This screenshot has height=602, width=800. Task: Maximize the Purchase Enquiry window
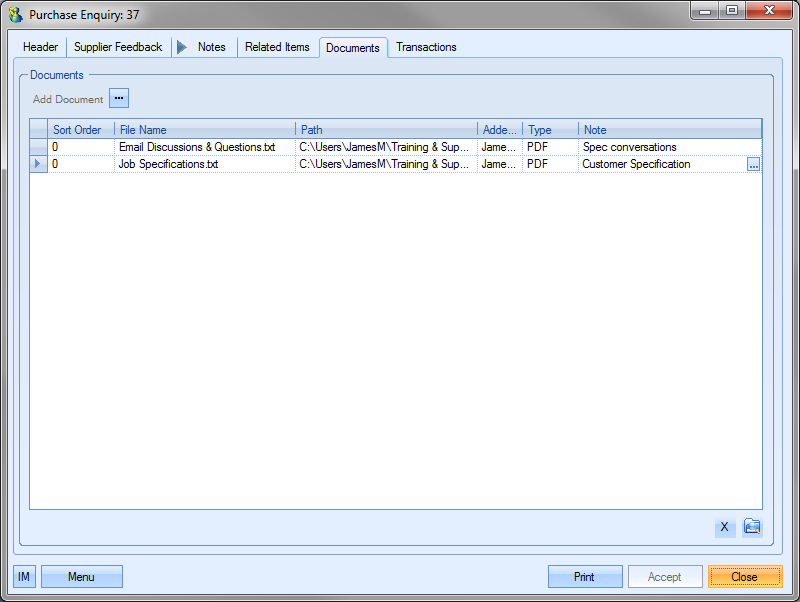(x=732, y=10)
